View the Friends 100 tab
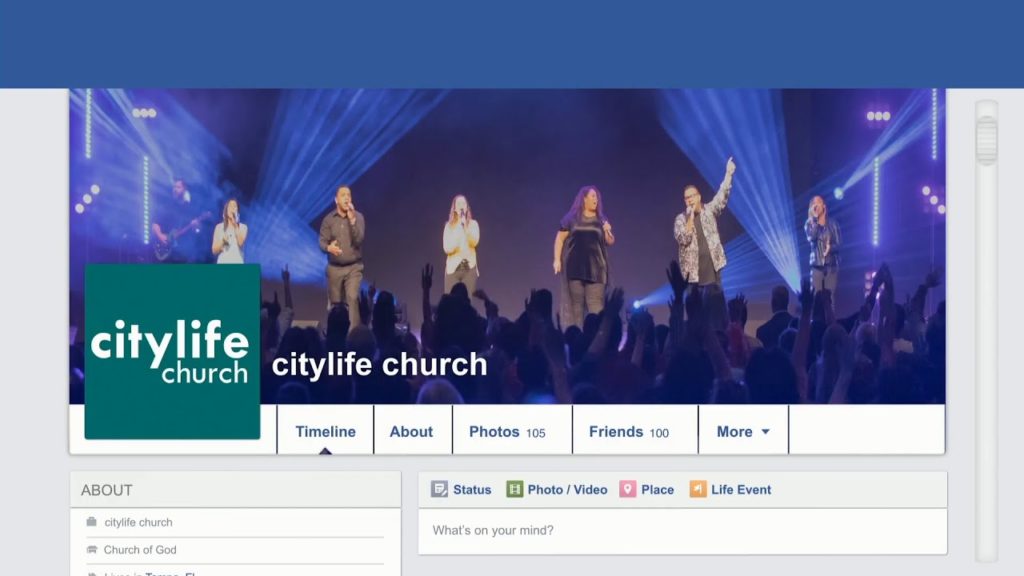Image resolution: width=1024 pixels, height=576 pixels. (628, 431)
